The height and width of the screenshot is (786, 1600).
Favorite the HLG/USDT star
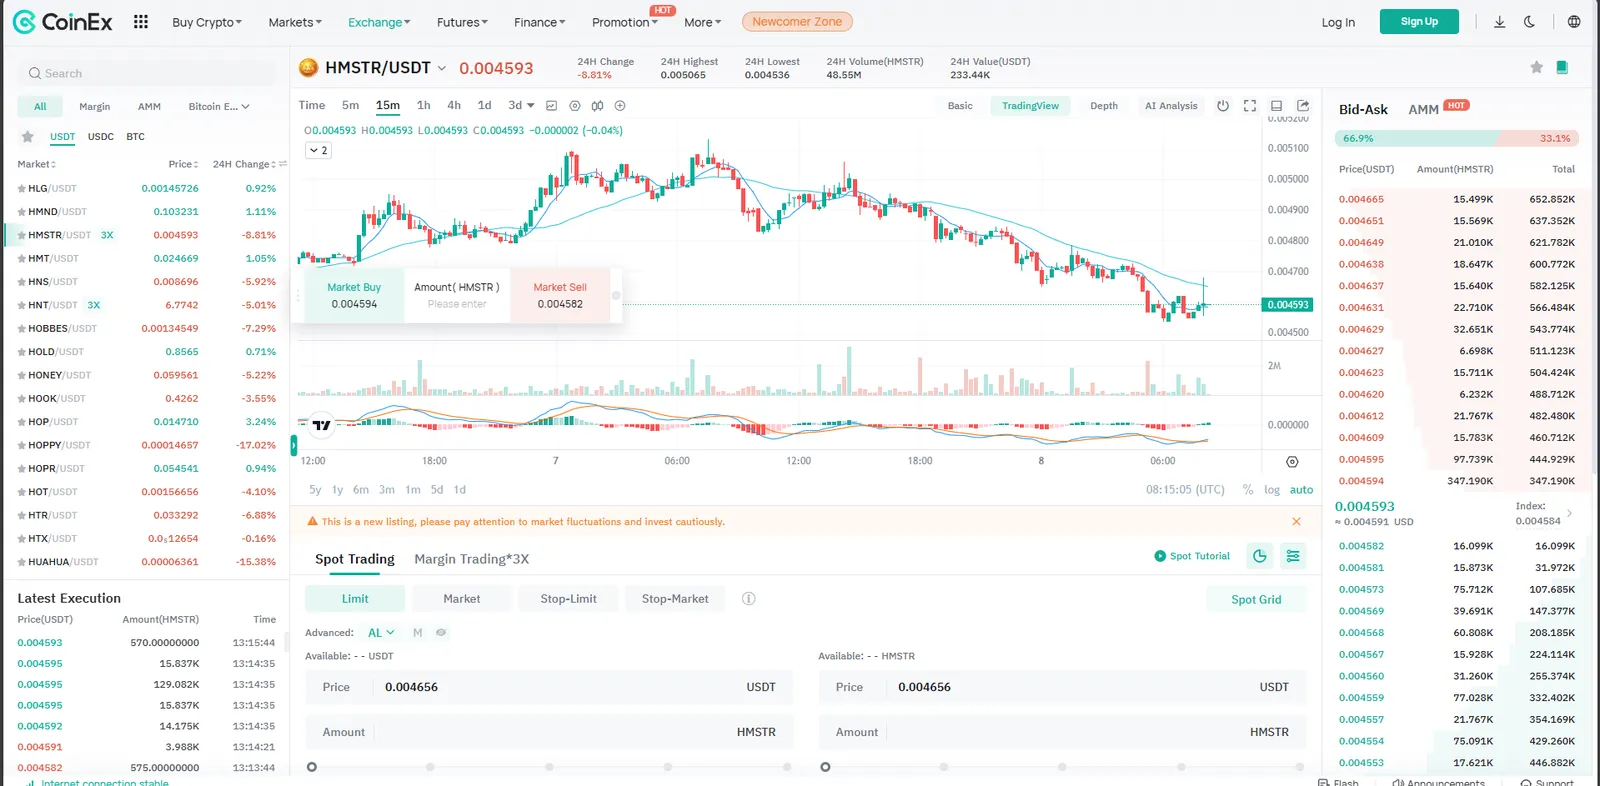(x=21, y=188)
